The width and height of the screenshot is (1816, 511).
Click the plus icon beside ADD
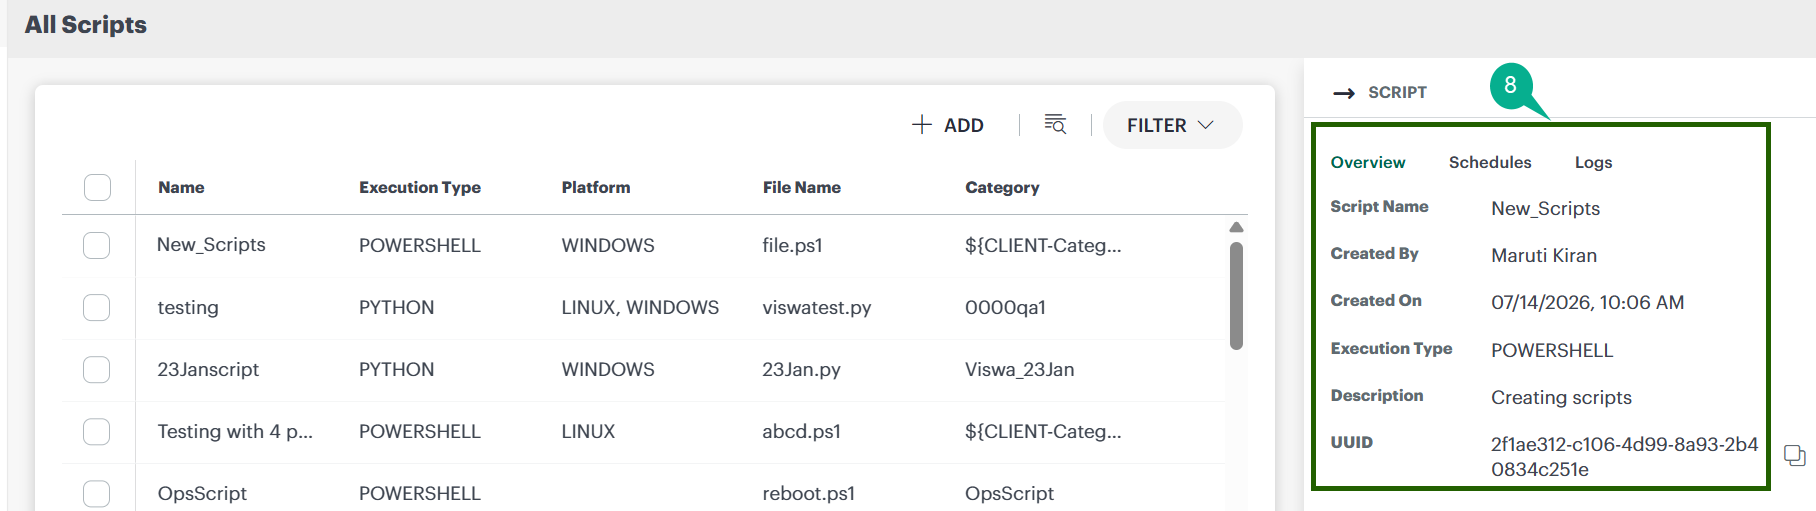[921, 125]
